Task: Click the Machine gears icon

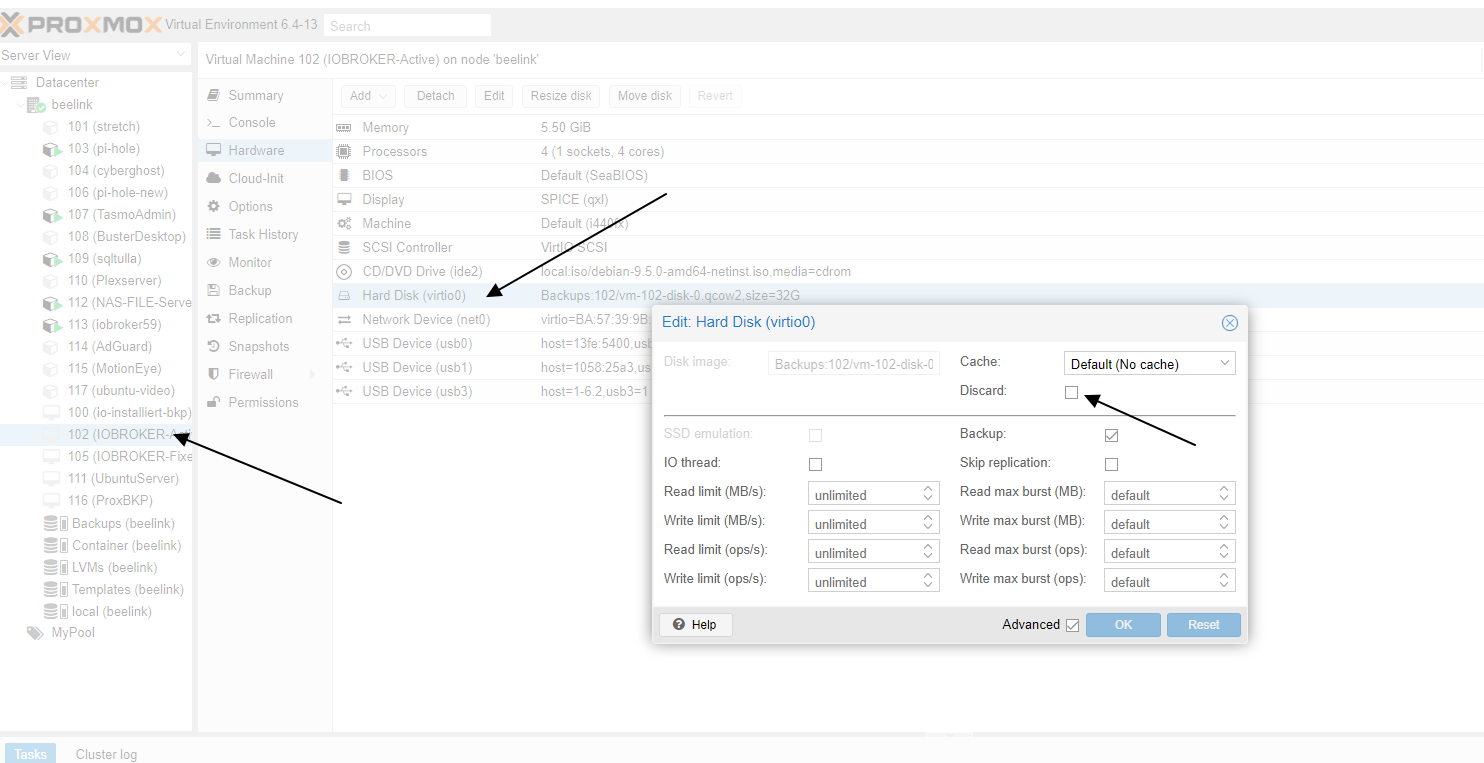Action: pos(344,223)
